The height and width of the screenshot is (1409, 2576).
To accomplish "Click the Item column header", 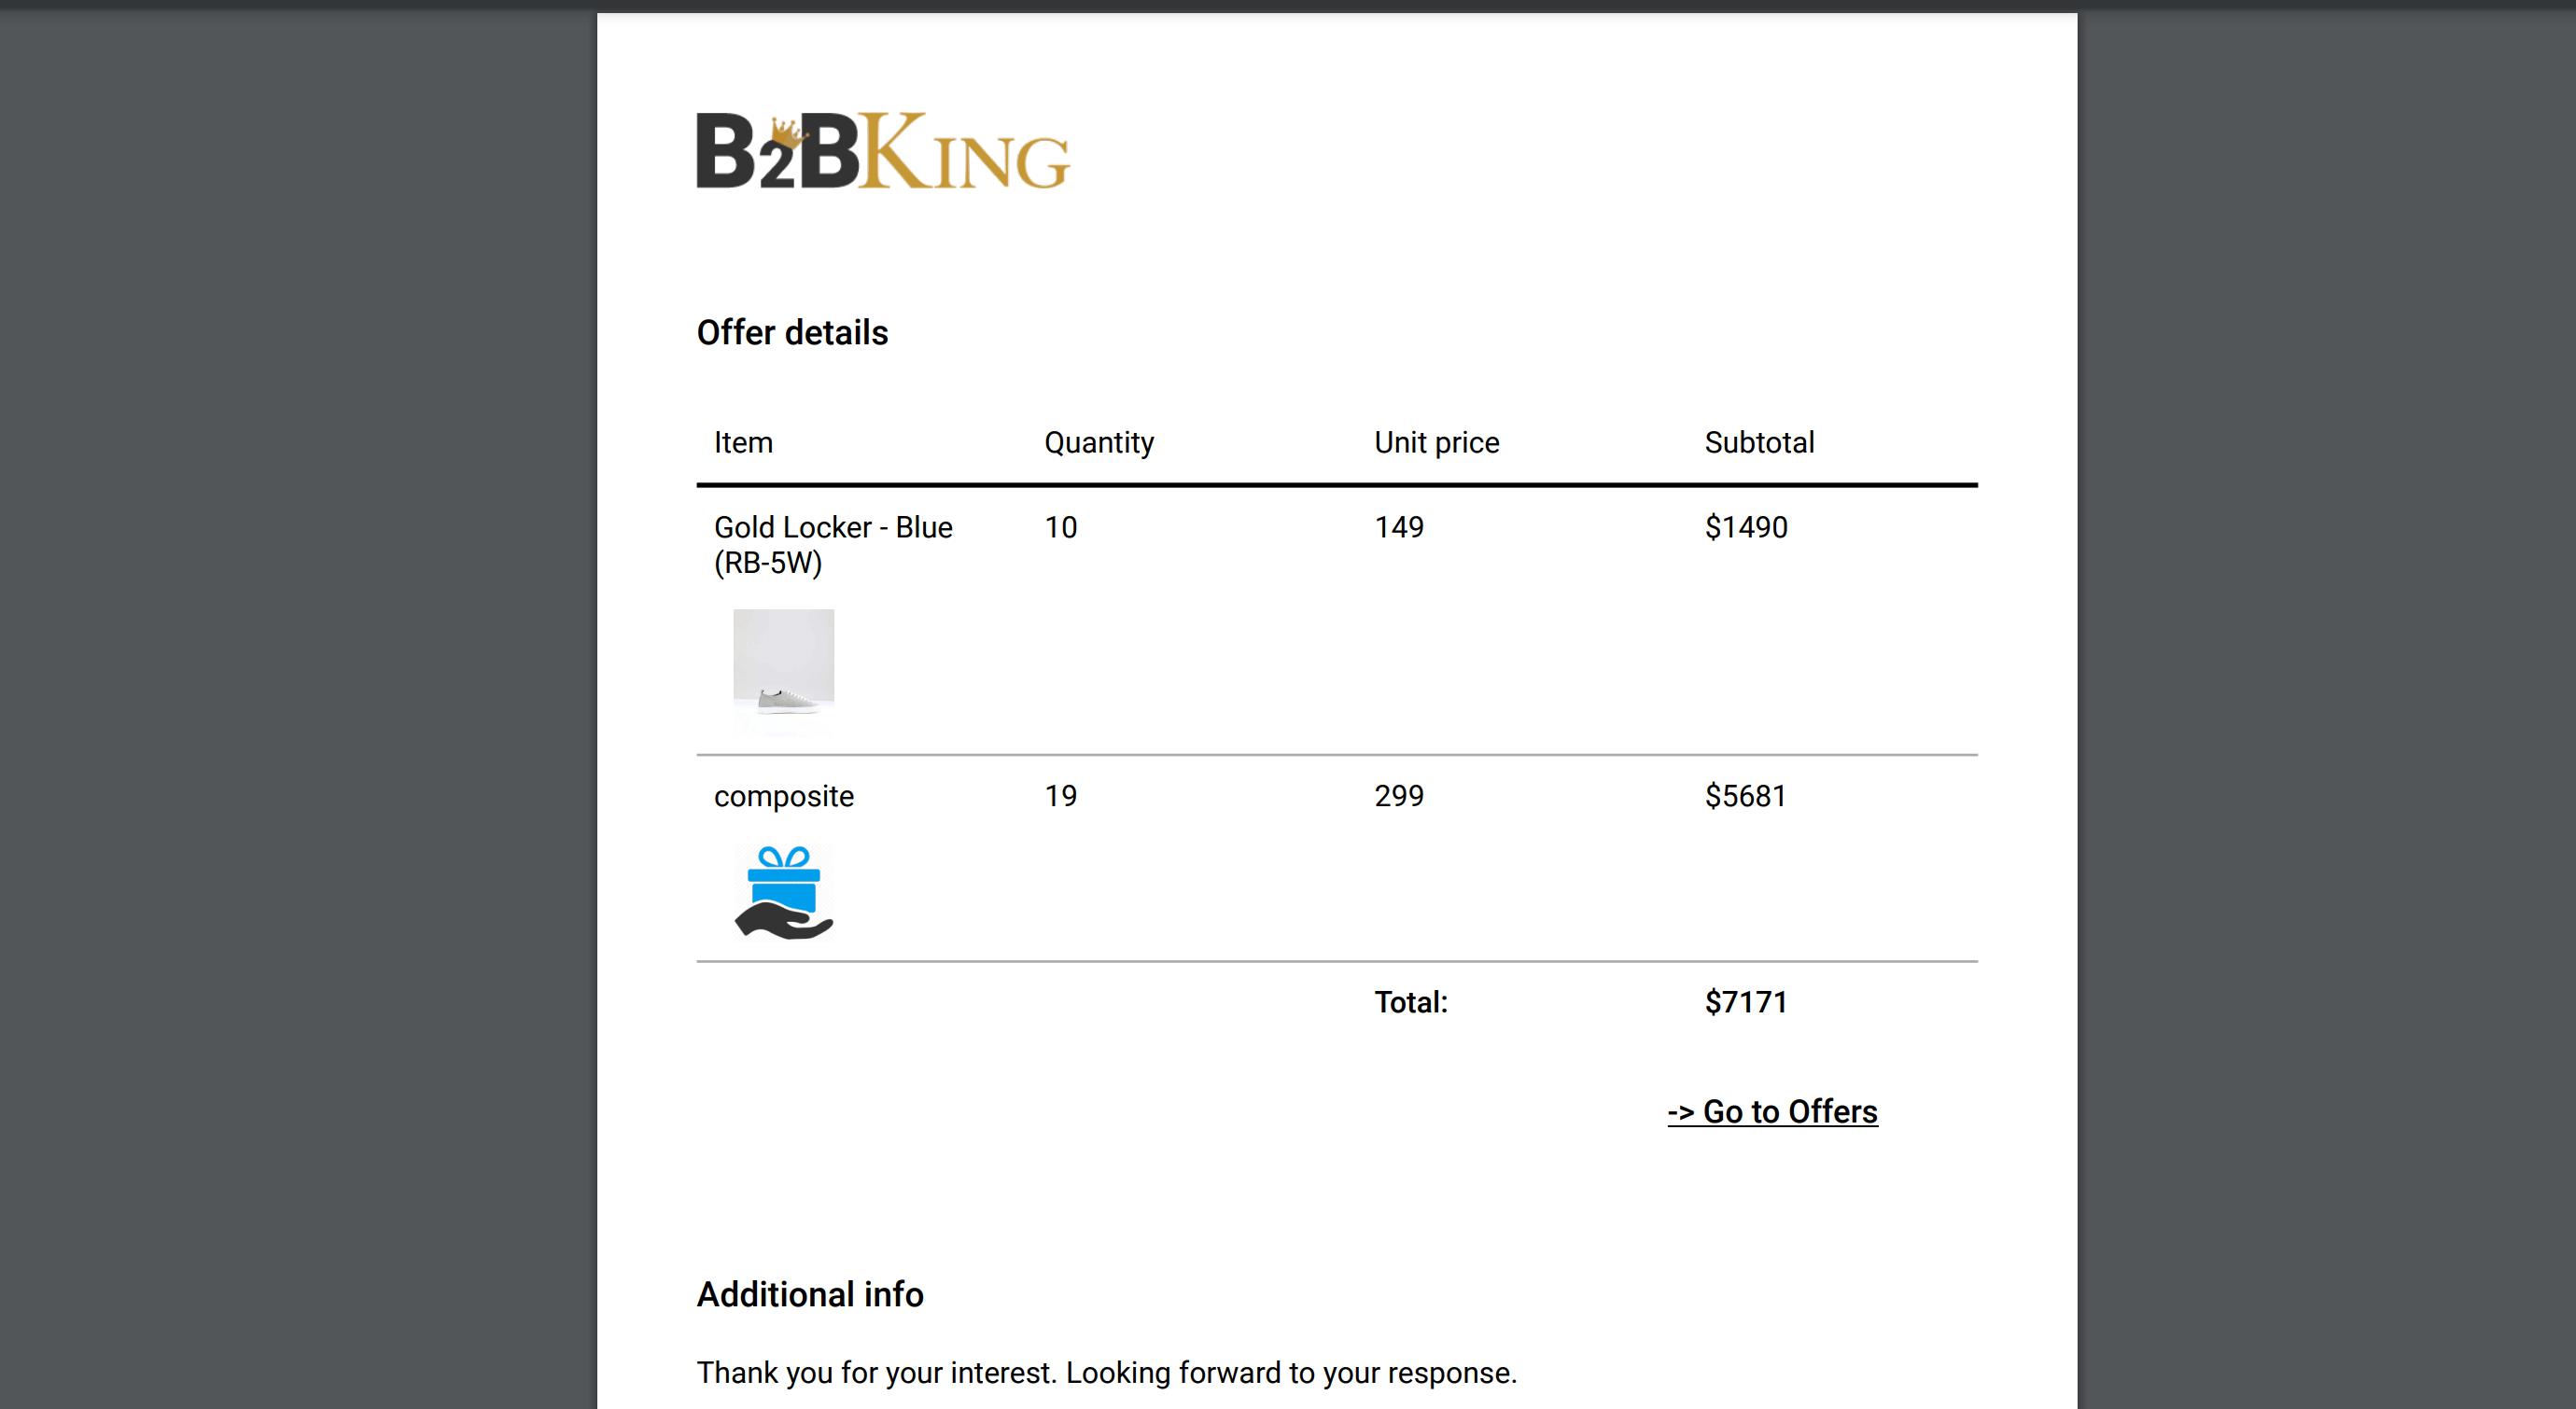I will 742,442.
